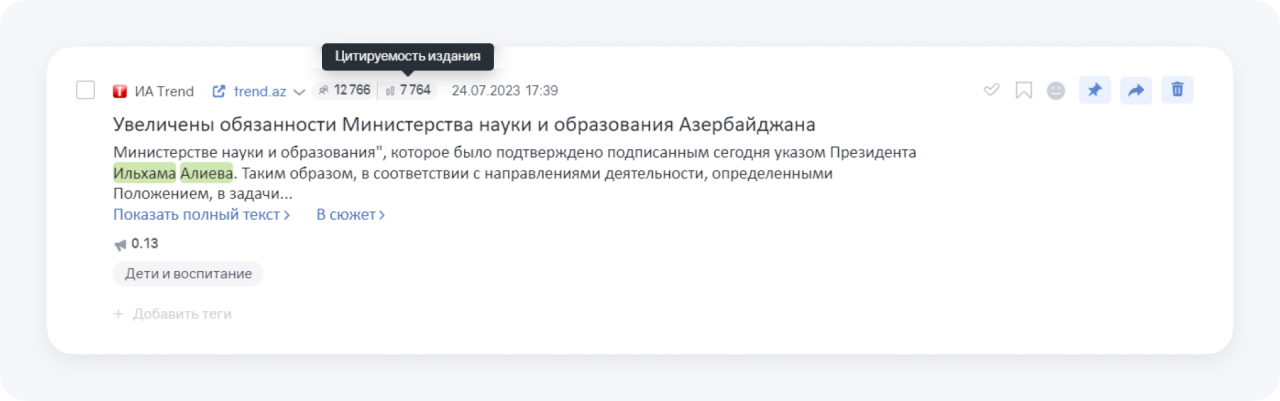Expand "Показать полный текст"
The width and height of the screenshot is (1280, 401).
(x=201, y=214)
